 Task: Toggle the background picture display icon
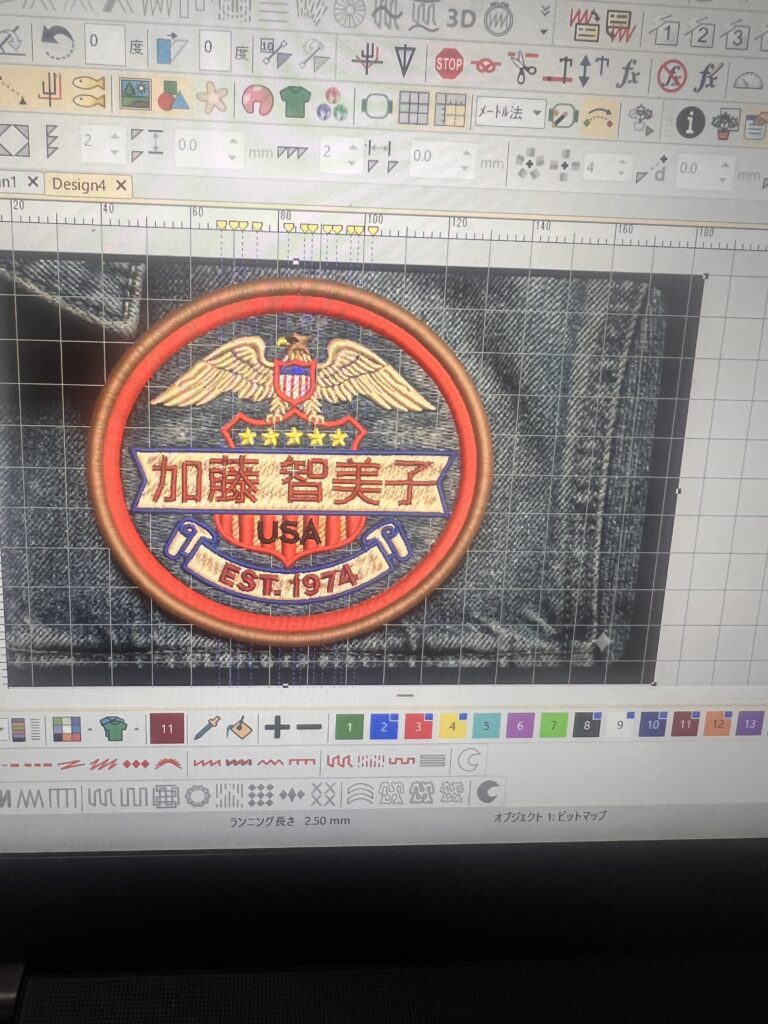[135, 93]
